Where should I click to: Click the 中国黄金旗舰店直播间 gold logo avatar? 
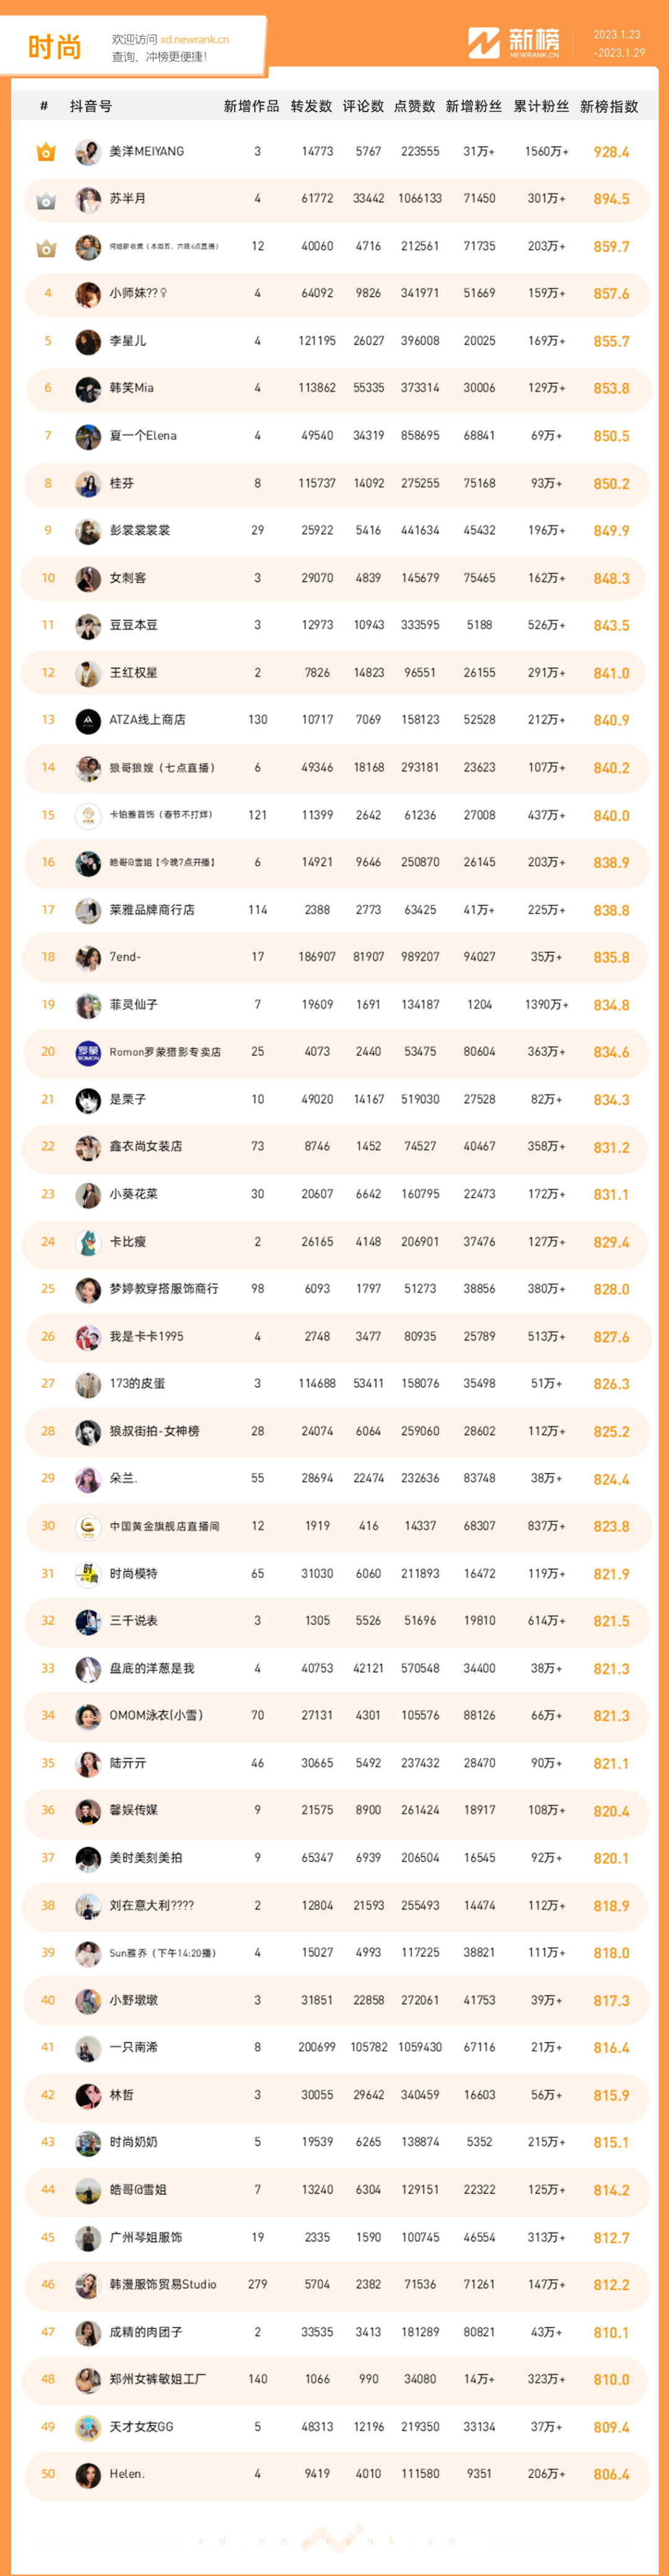[88, 1526]
